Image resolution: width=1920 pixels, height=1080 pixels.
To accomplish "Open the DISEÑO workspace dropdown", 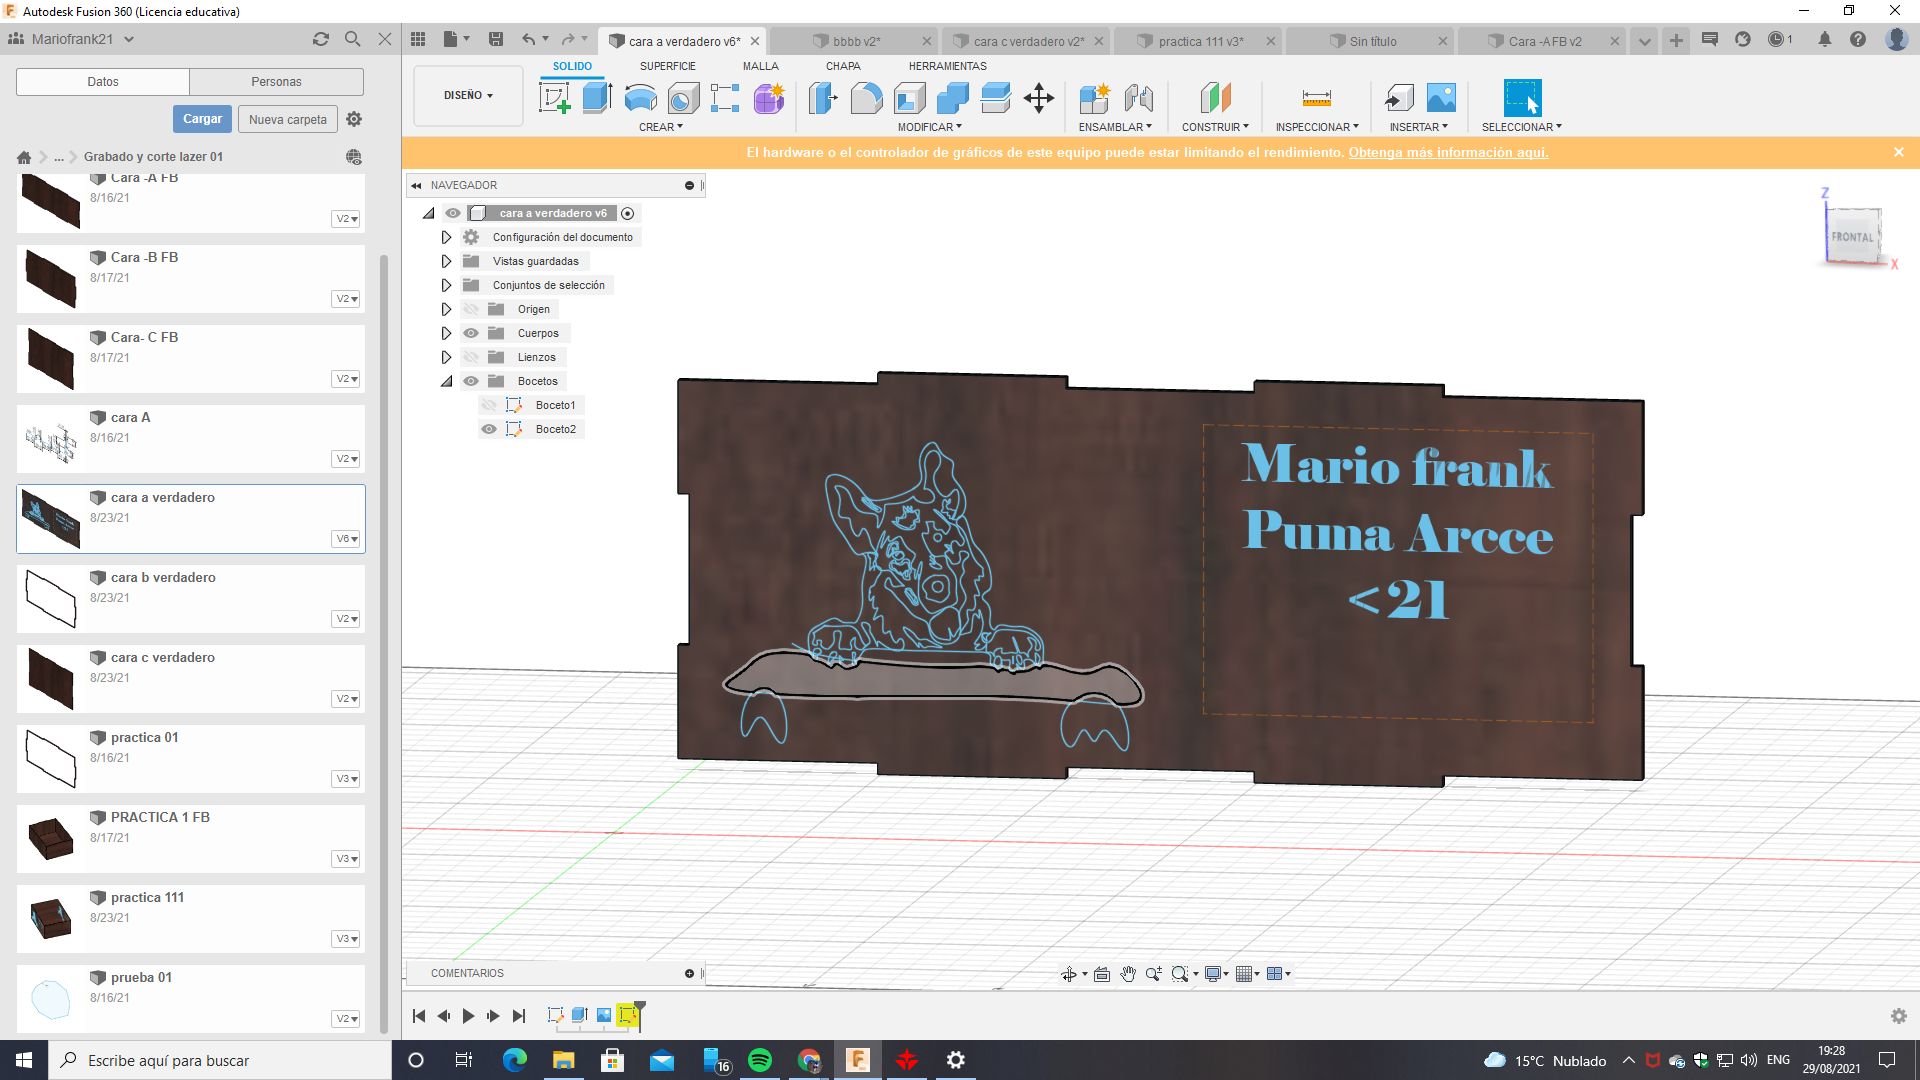I will [x=468, y=95].
